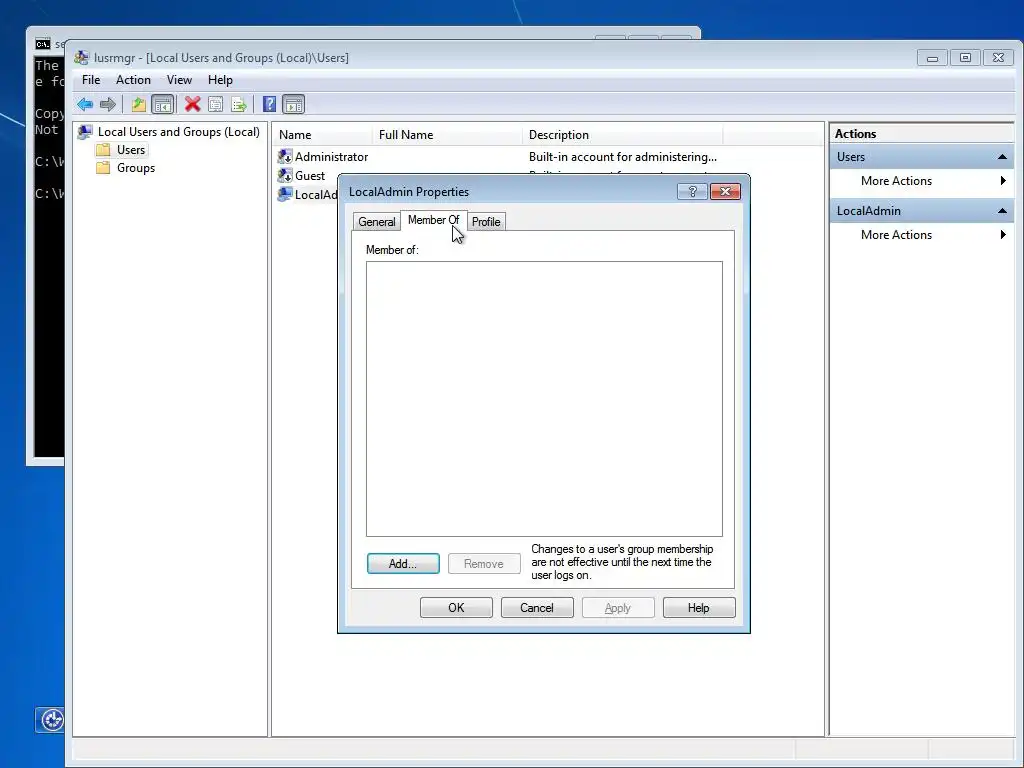
Task: Go back with the blue arrow
Action: [x=85, y=104]
